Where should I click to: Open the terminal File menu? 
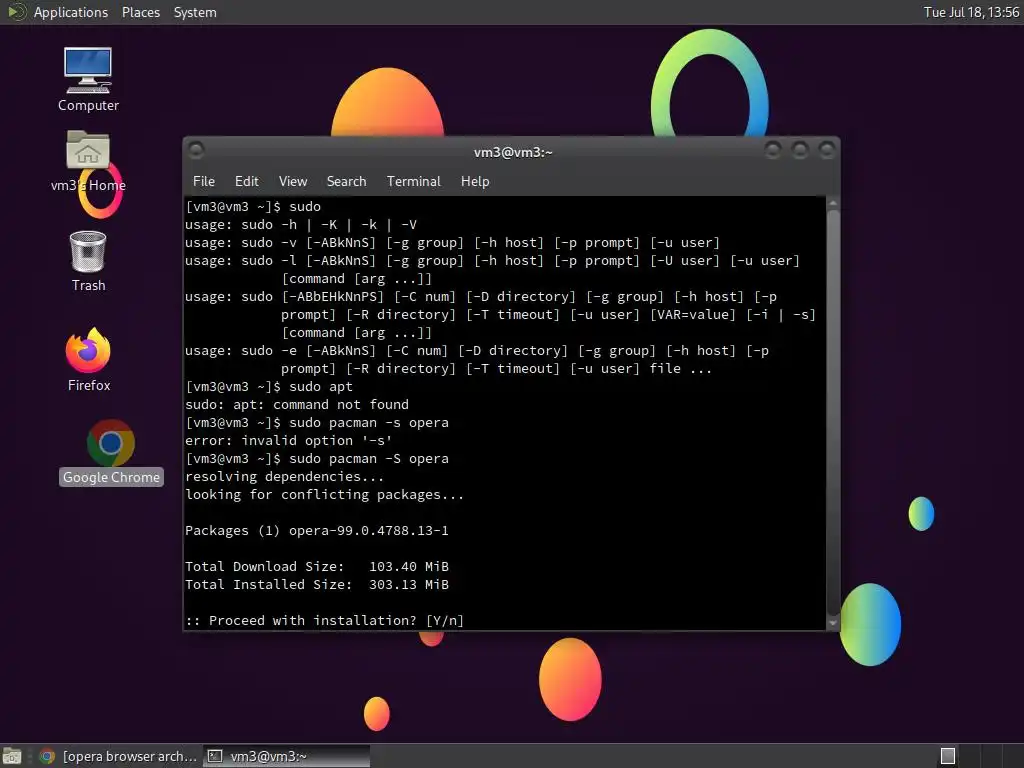pyautogui.click(x=204, y=182)
